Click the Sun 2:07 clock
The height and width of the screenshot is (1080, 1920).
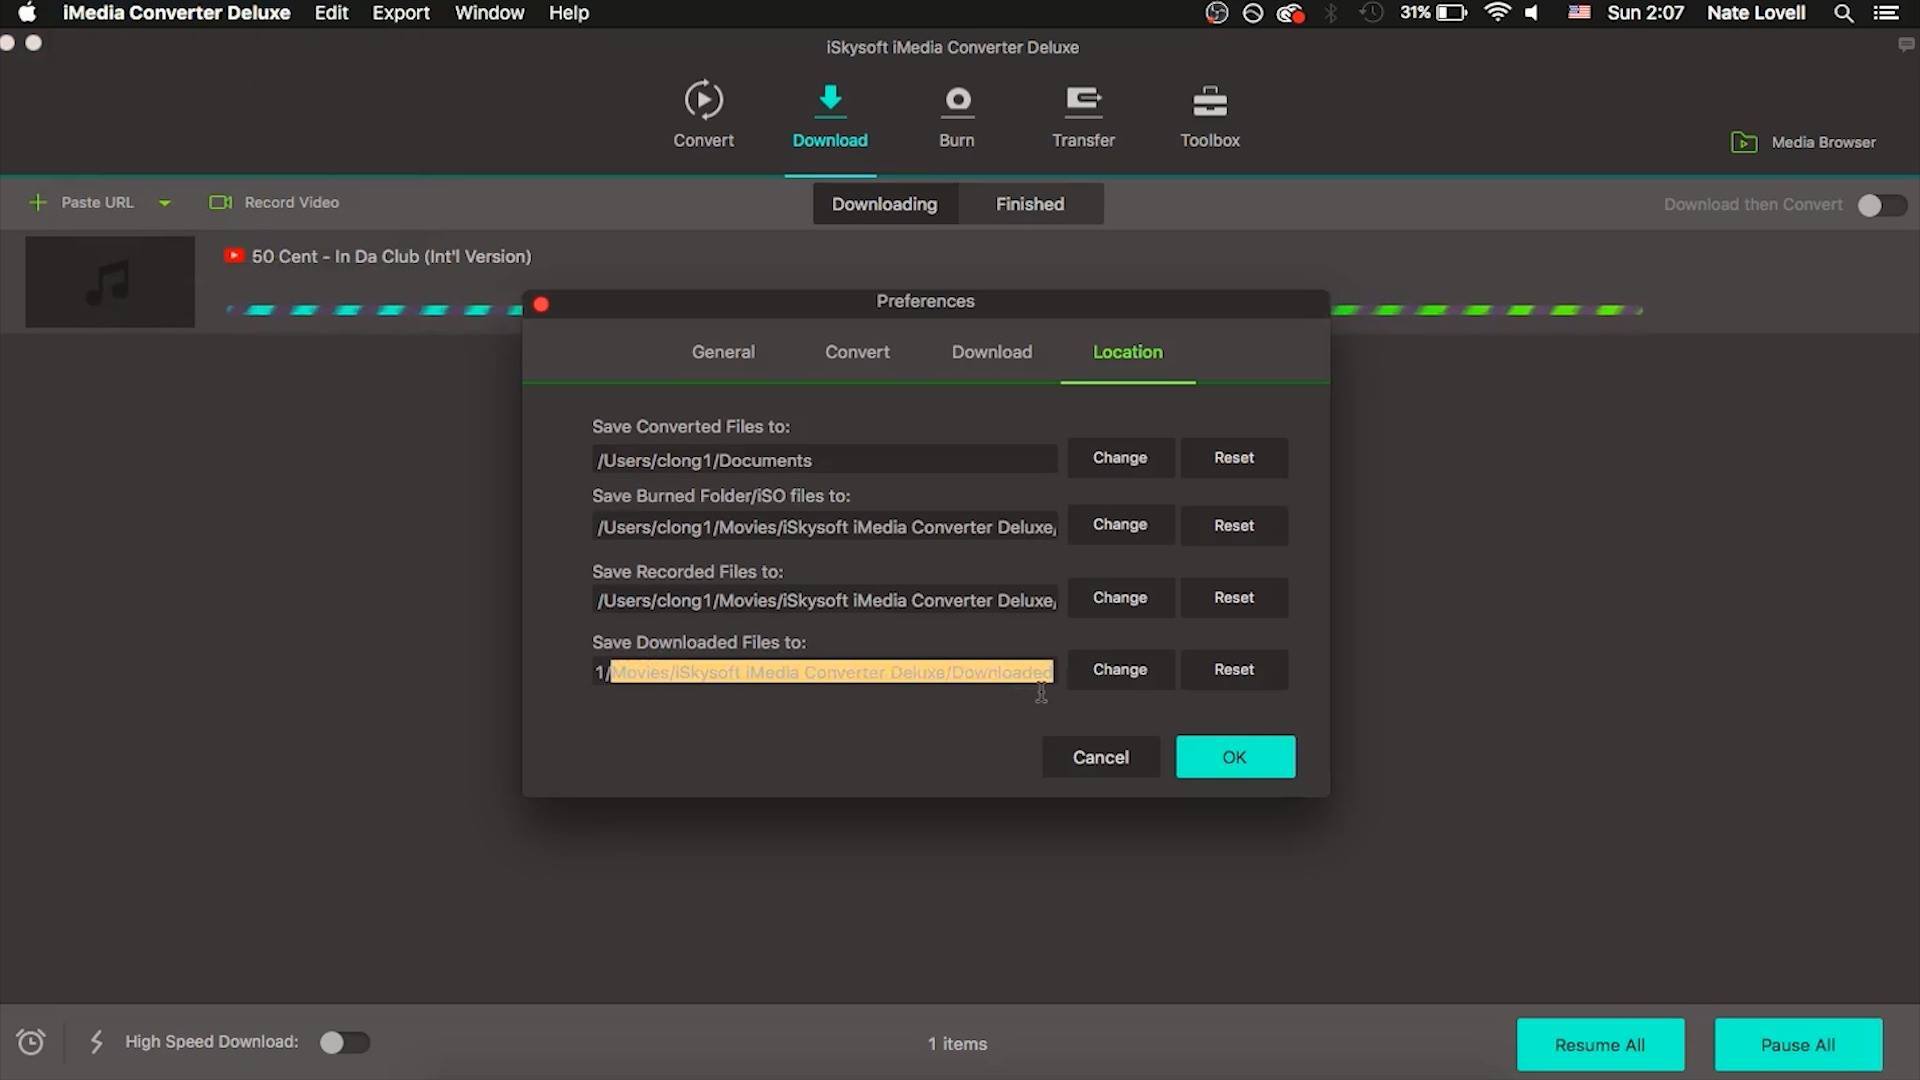click(1645, 13)
